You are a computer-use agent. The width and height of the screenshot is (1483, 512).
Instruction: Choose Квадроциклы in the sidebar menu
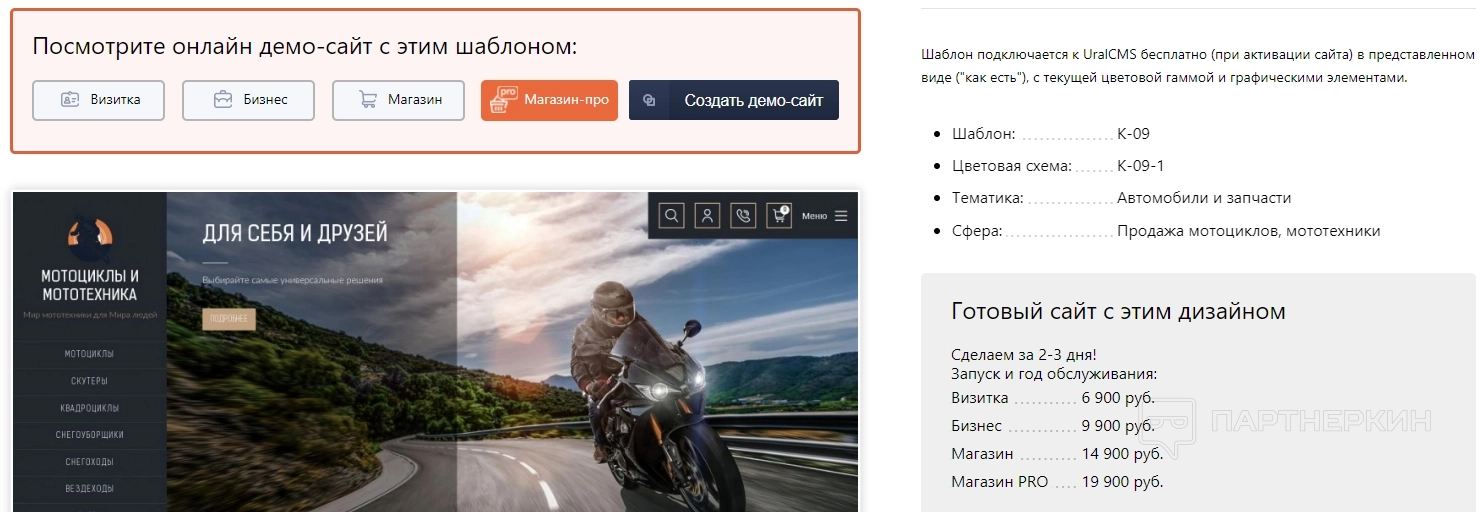point(89,408)
